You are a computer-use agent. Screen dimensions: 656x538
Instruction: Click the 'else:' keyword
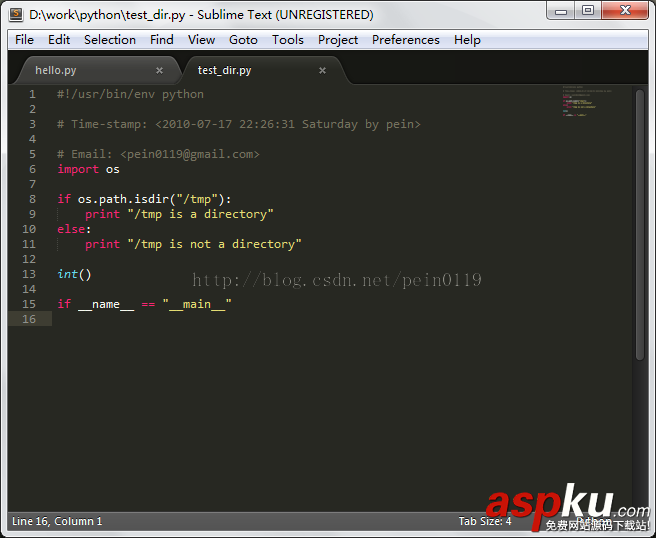click(74, 229)
